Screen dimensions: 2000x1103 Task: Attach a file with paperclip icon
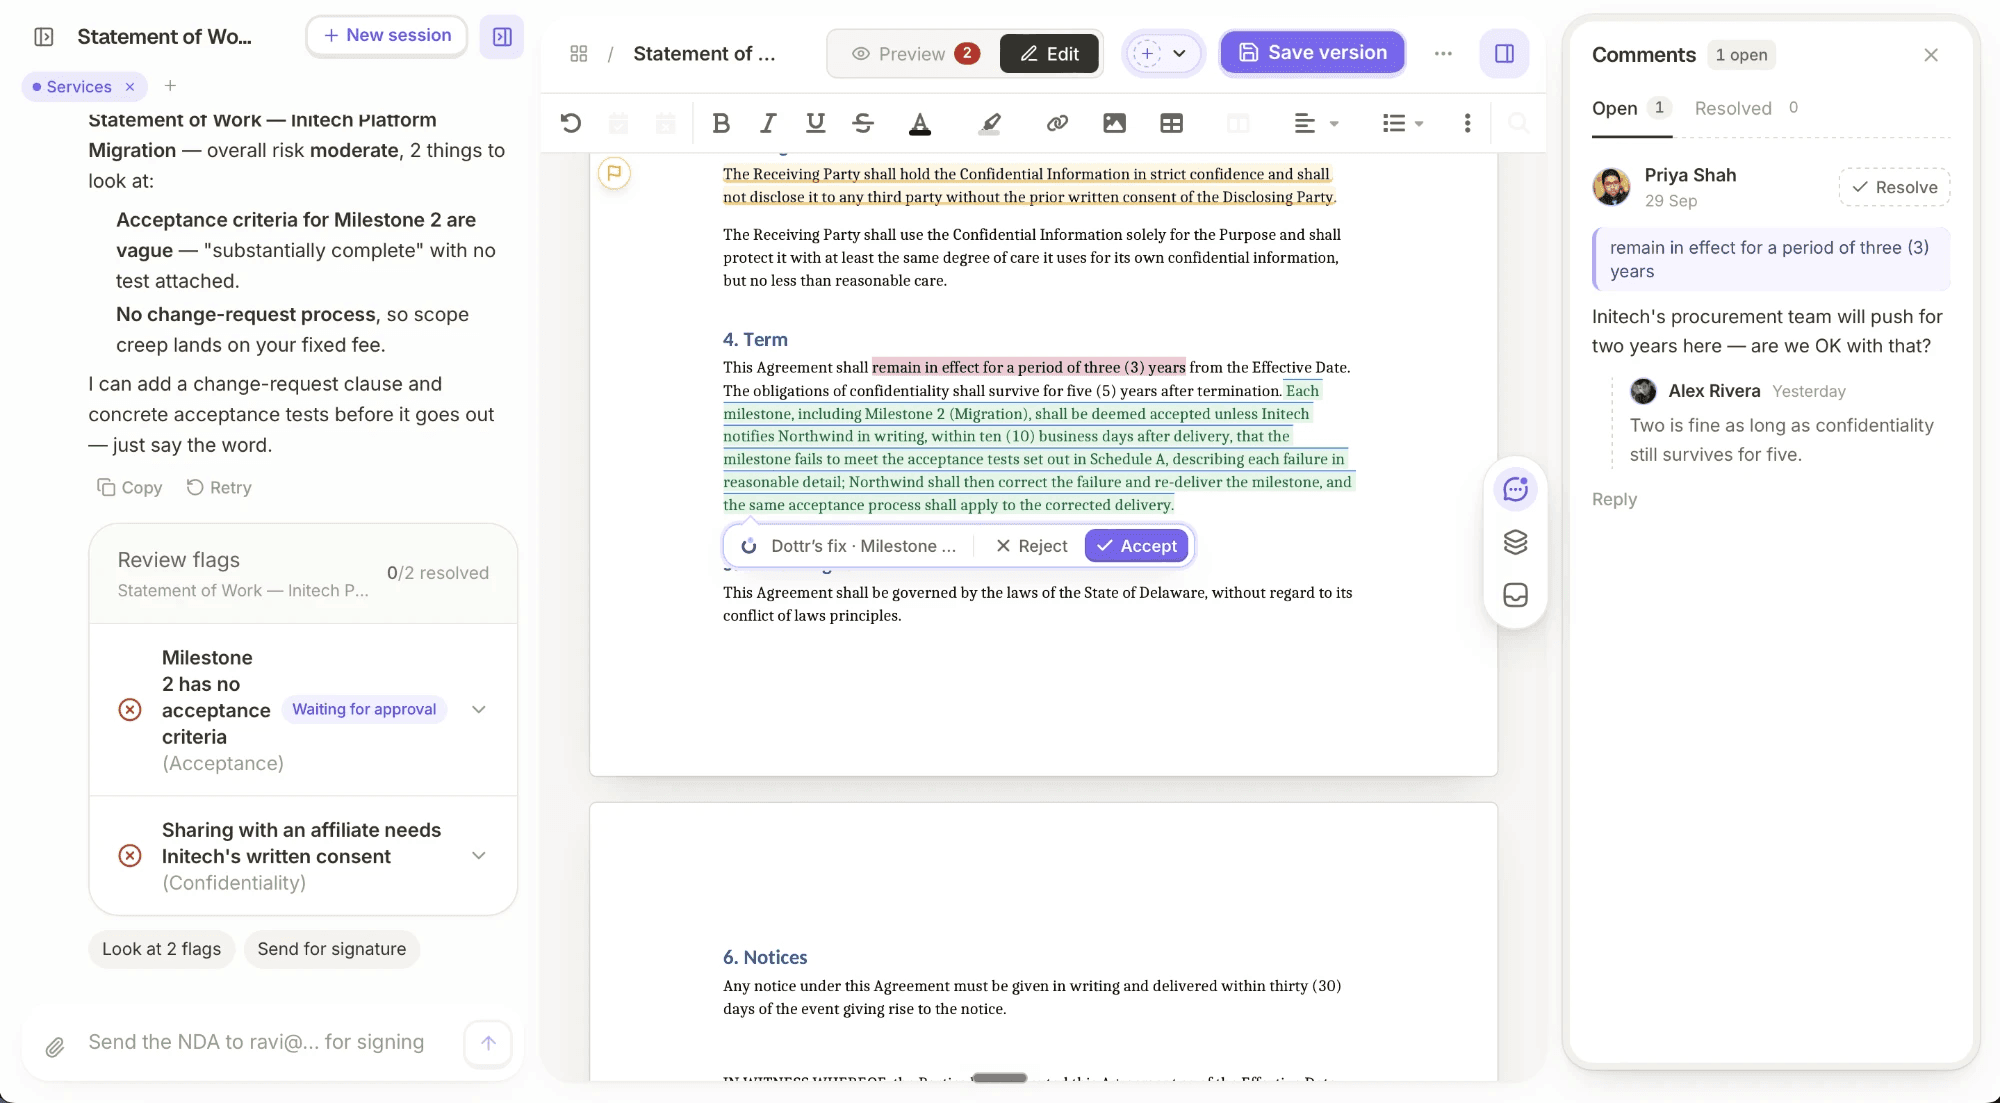coord(55,1047)
